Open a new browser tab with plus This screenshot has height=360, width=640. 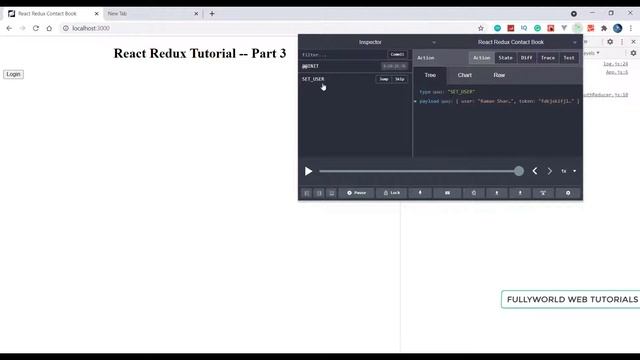pyautogui.click(x=212, y=13)
